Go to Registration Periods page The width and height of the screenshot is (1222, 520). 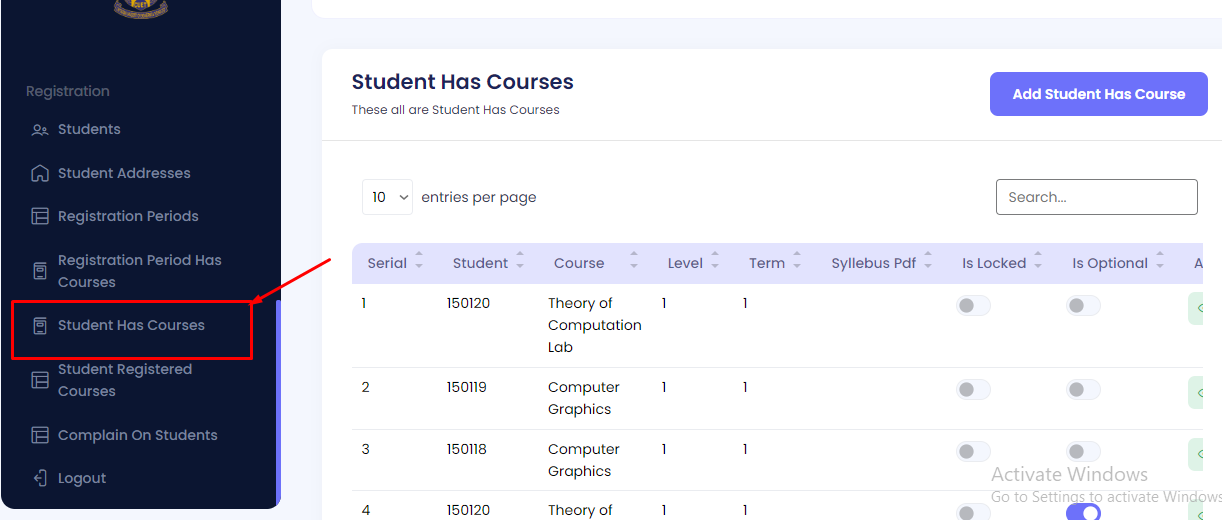pos(128,217)
